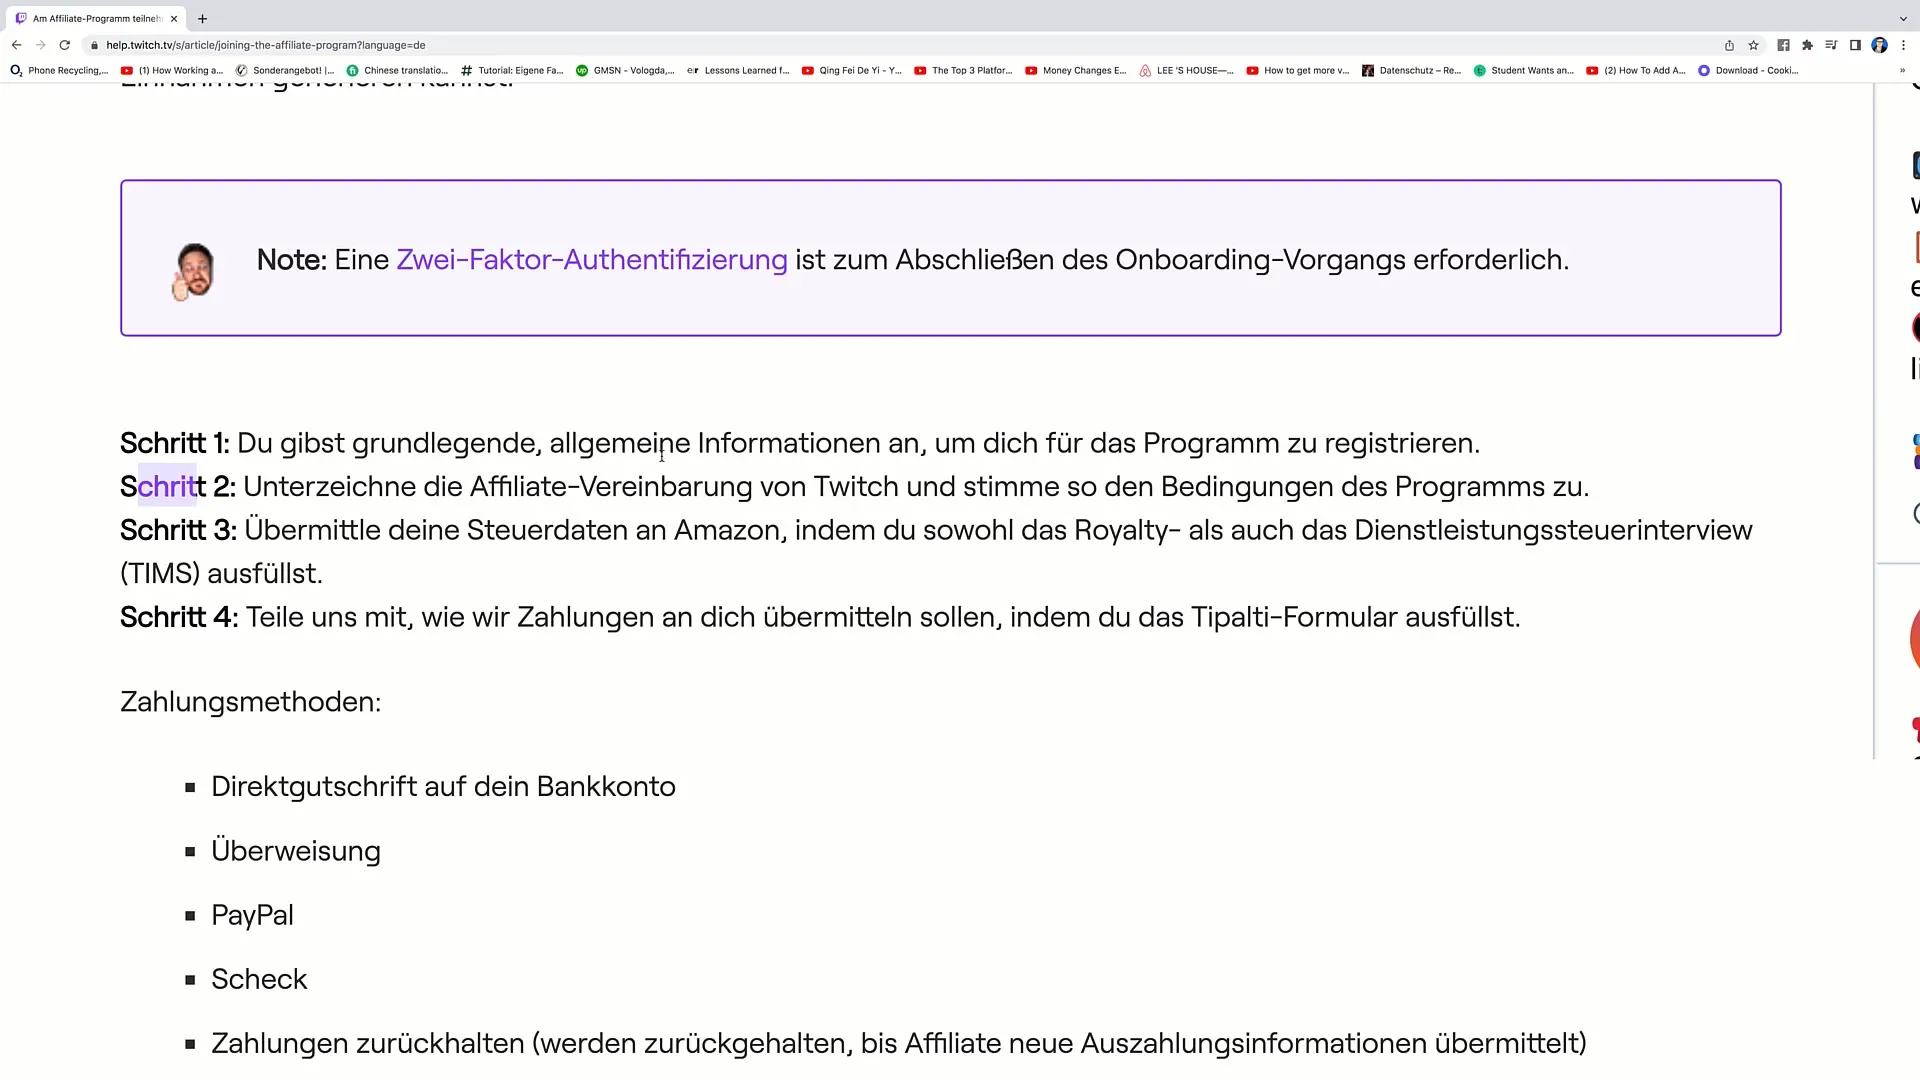Click the new tab plus icon
Viewport: 1920px width, 1080px height.
pos(202,18)
